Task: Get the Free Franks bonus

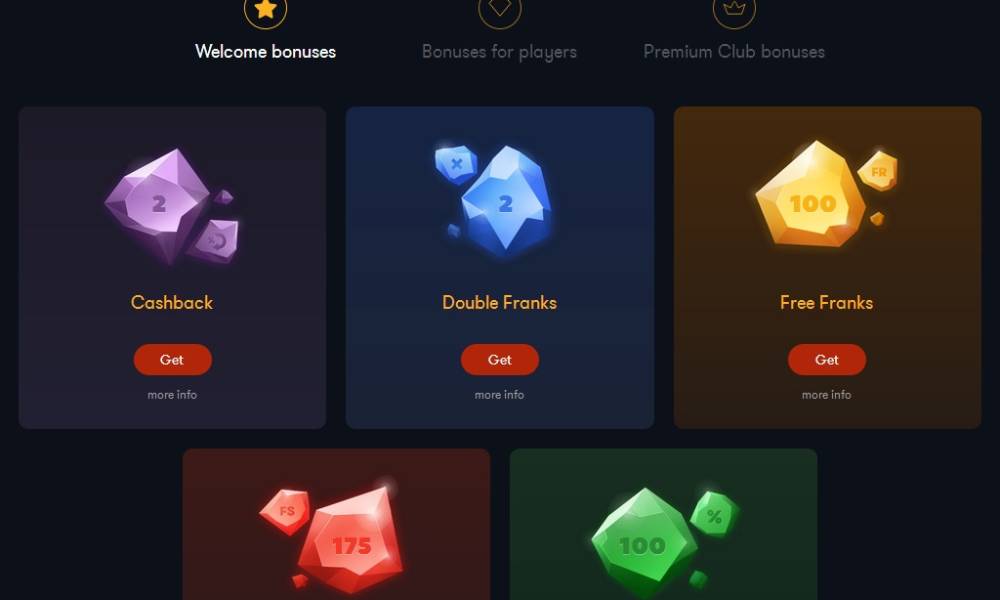Action: click(x=827, y=360)
